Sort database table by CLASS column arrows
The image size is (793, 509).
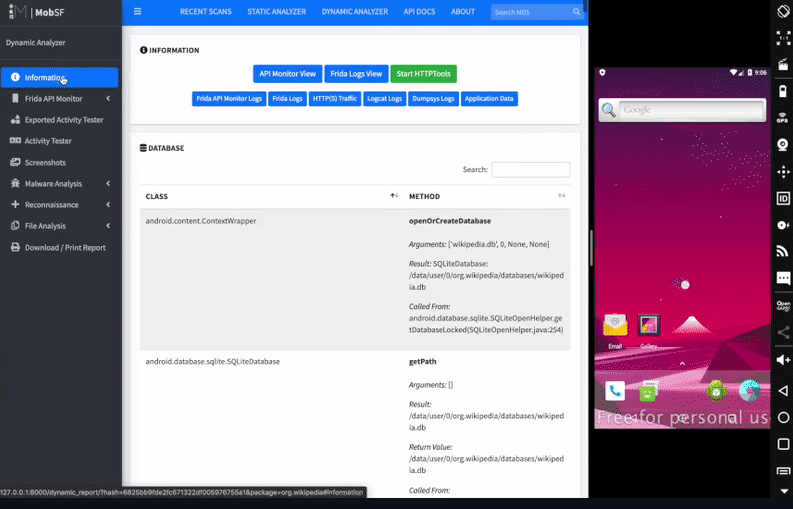394,196
